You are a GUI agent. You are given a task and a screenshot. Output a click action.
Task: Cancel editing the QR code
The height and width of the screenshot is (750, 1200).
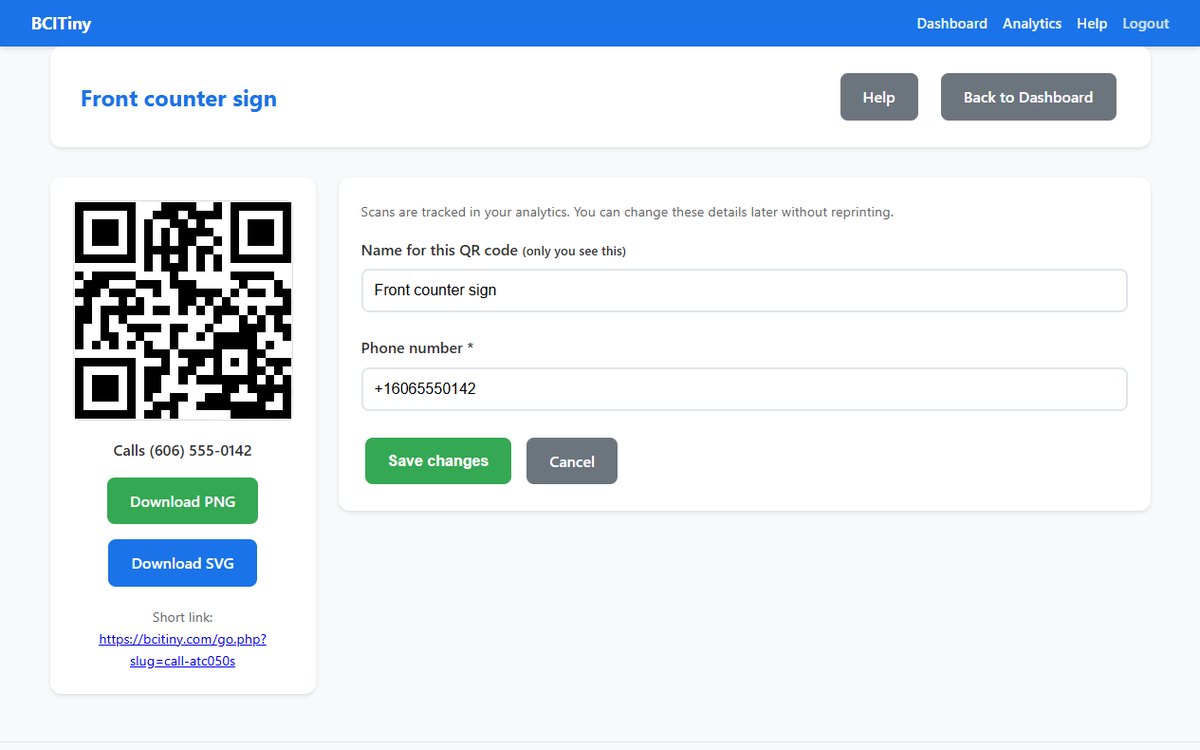coord(572,461)
